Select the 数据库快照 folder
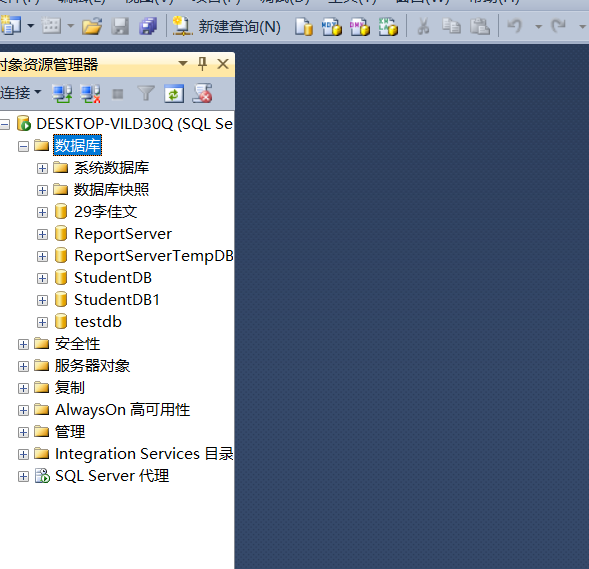Screen dimensions: 589x569 (x=112, y=190)
